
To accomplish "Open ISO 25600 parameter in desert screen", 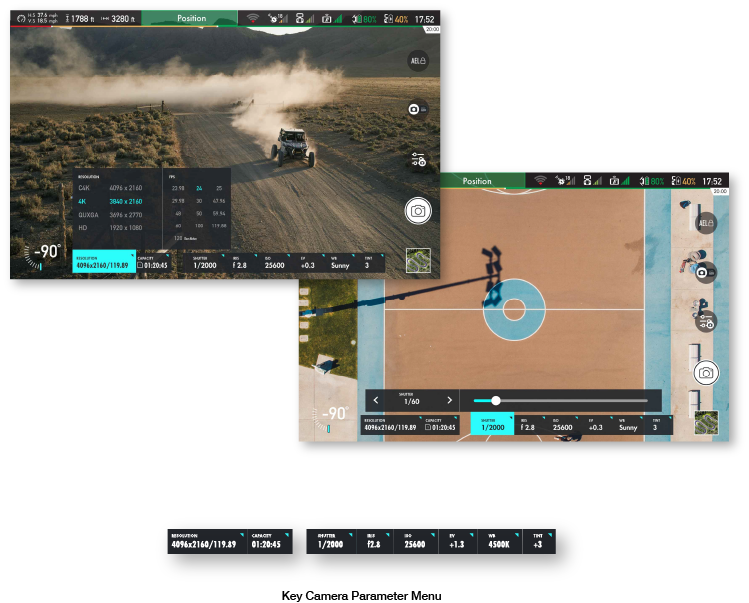I will 275,263.
